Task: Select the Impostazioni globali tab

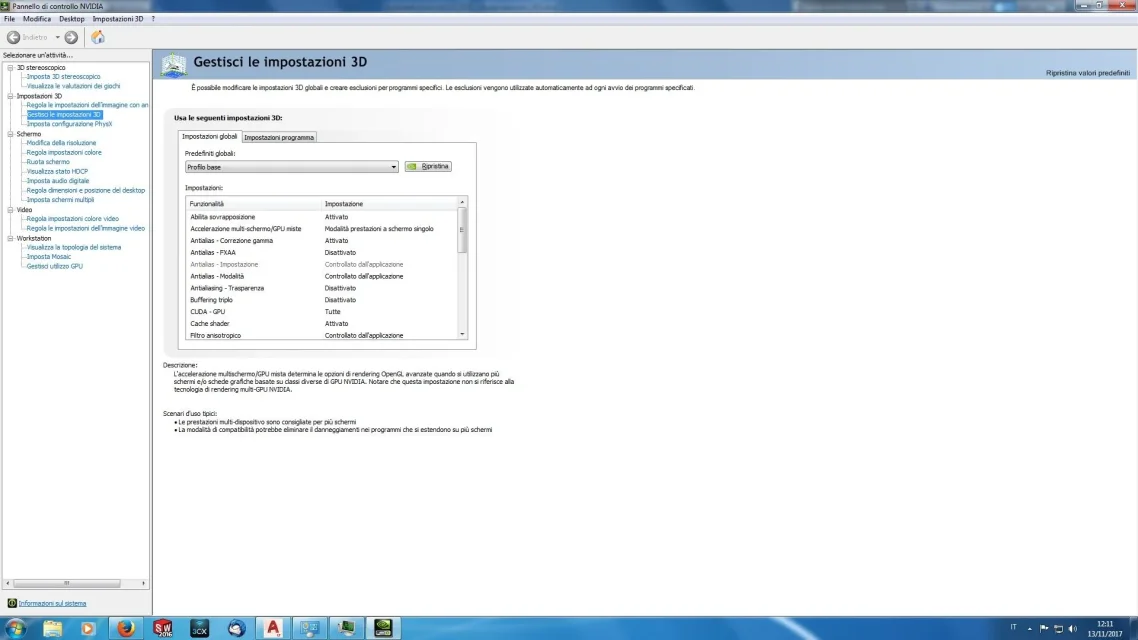Action: [x=210, y=136]
